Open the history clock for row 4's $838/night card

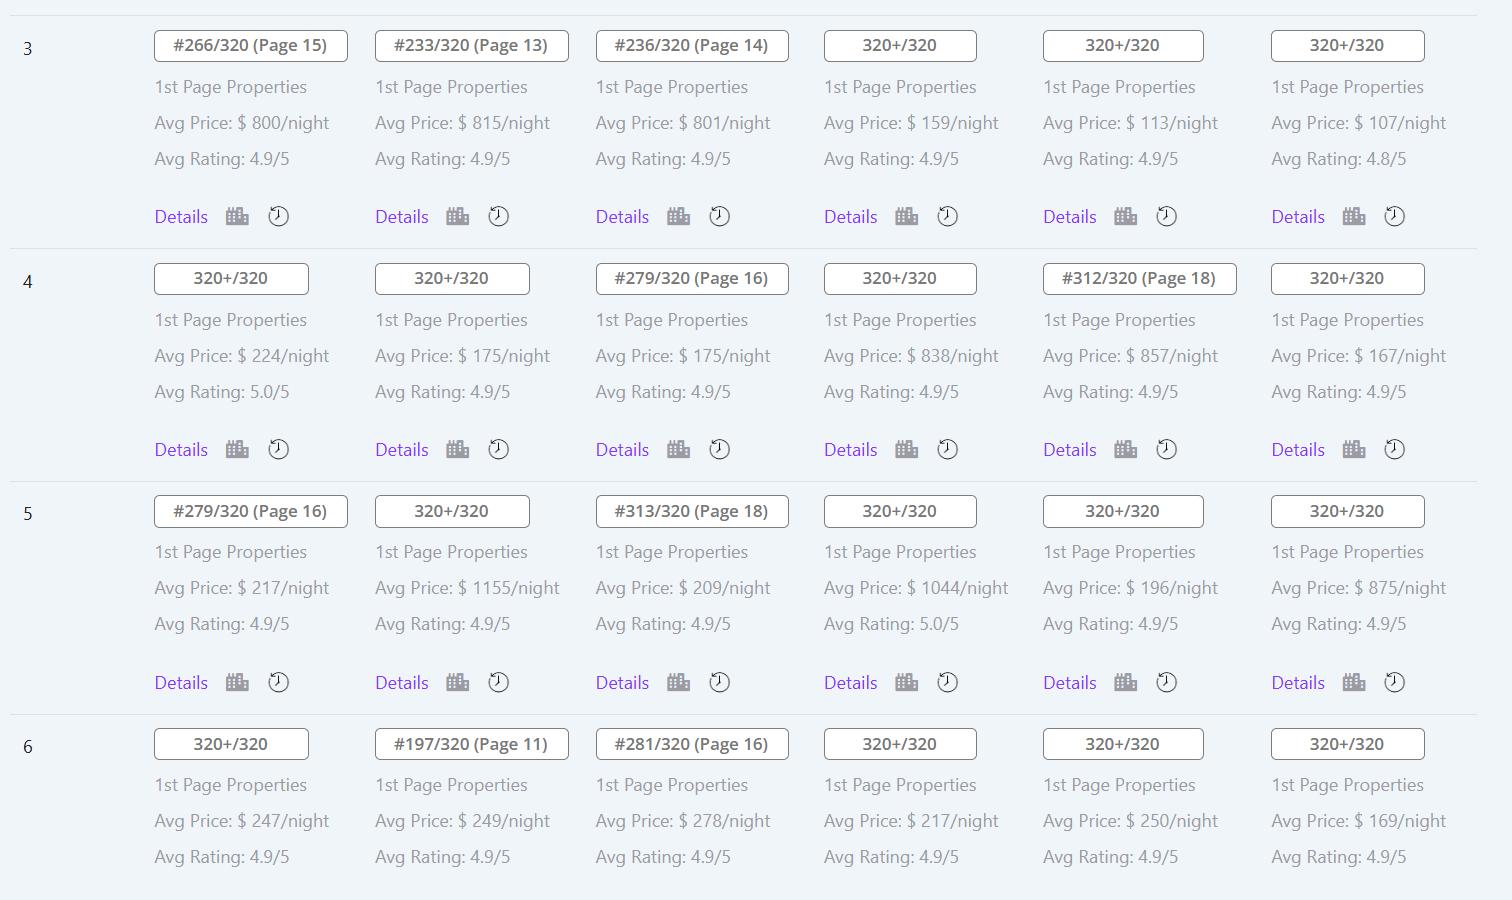[x=947, y=449]
